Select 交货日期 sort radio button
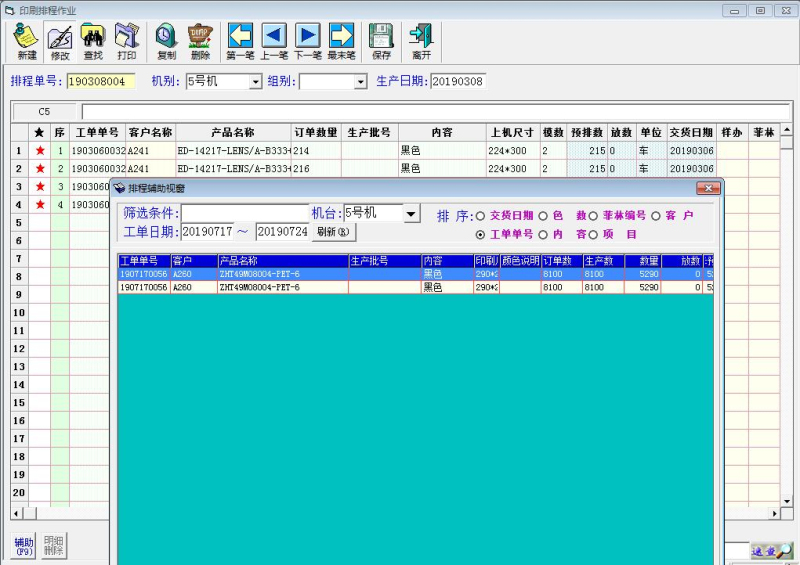The width and height of the screenshot is (800, 565). [x=480, y=216]
